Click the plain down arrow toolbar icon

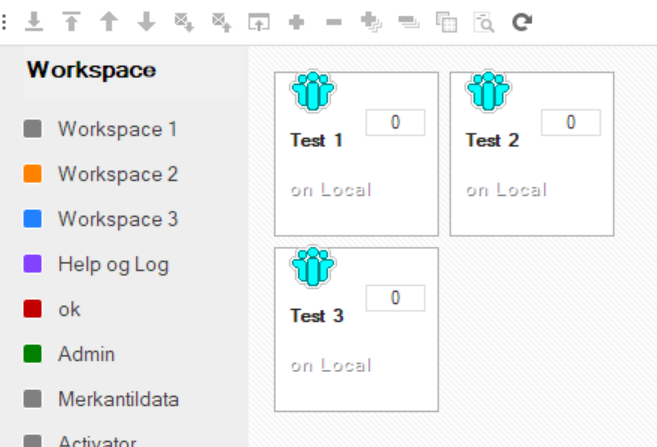click(146, 22)
